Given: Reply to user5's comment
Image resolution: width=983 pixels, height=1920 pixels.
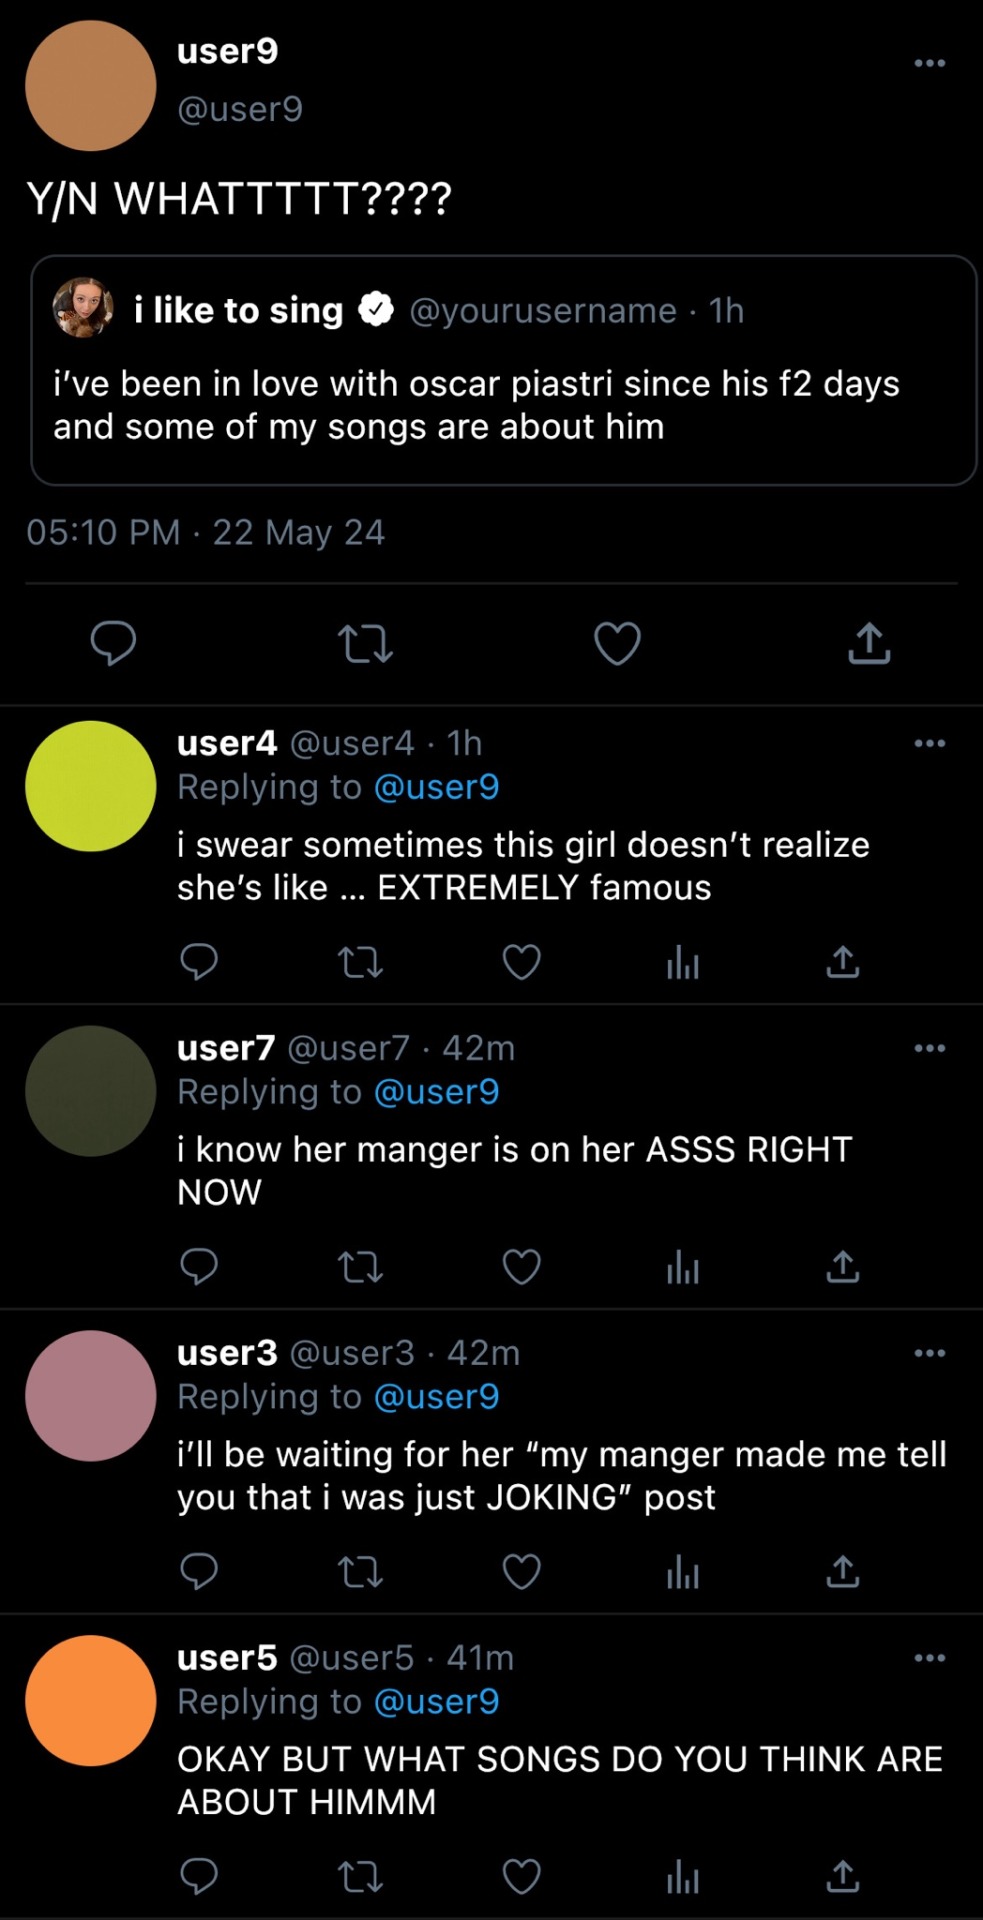Looking at the screenshot, I should click(x=199, y=1876).
